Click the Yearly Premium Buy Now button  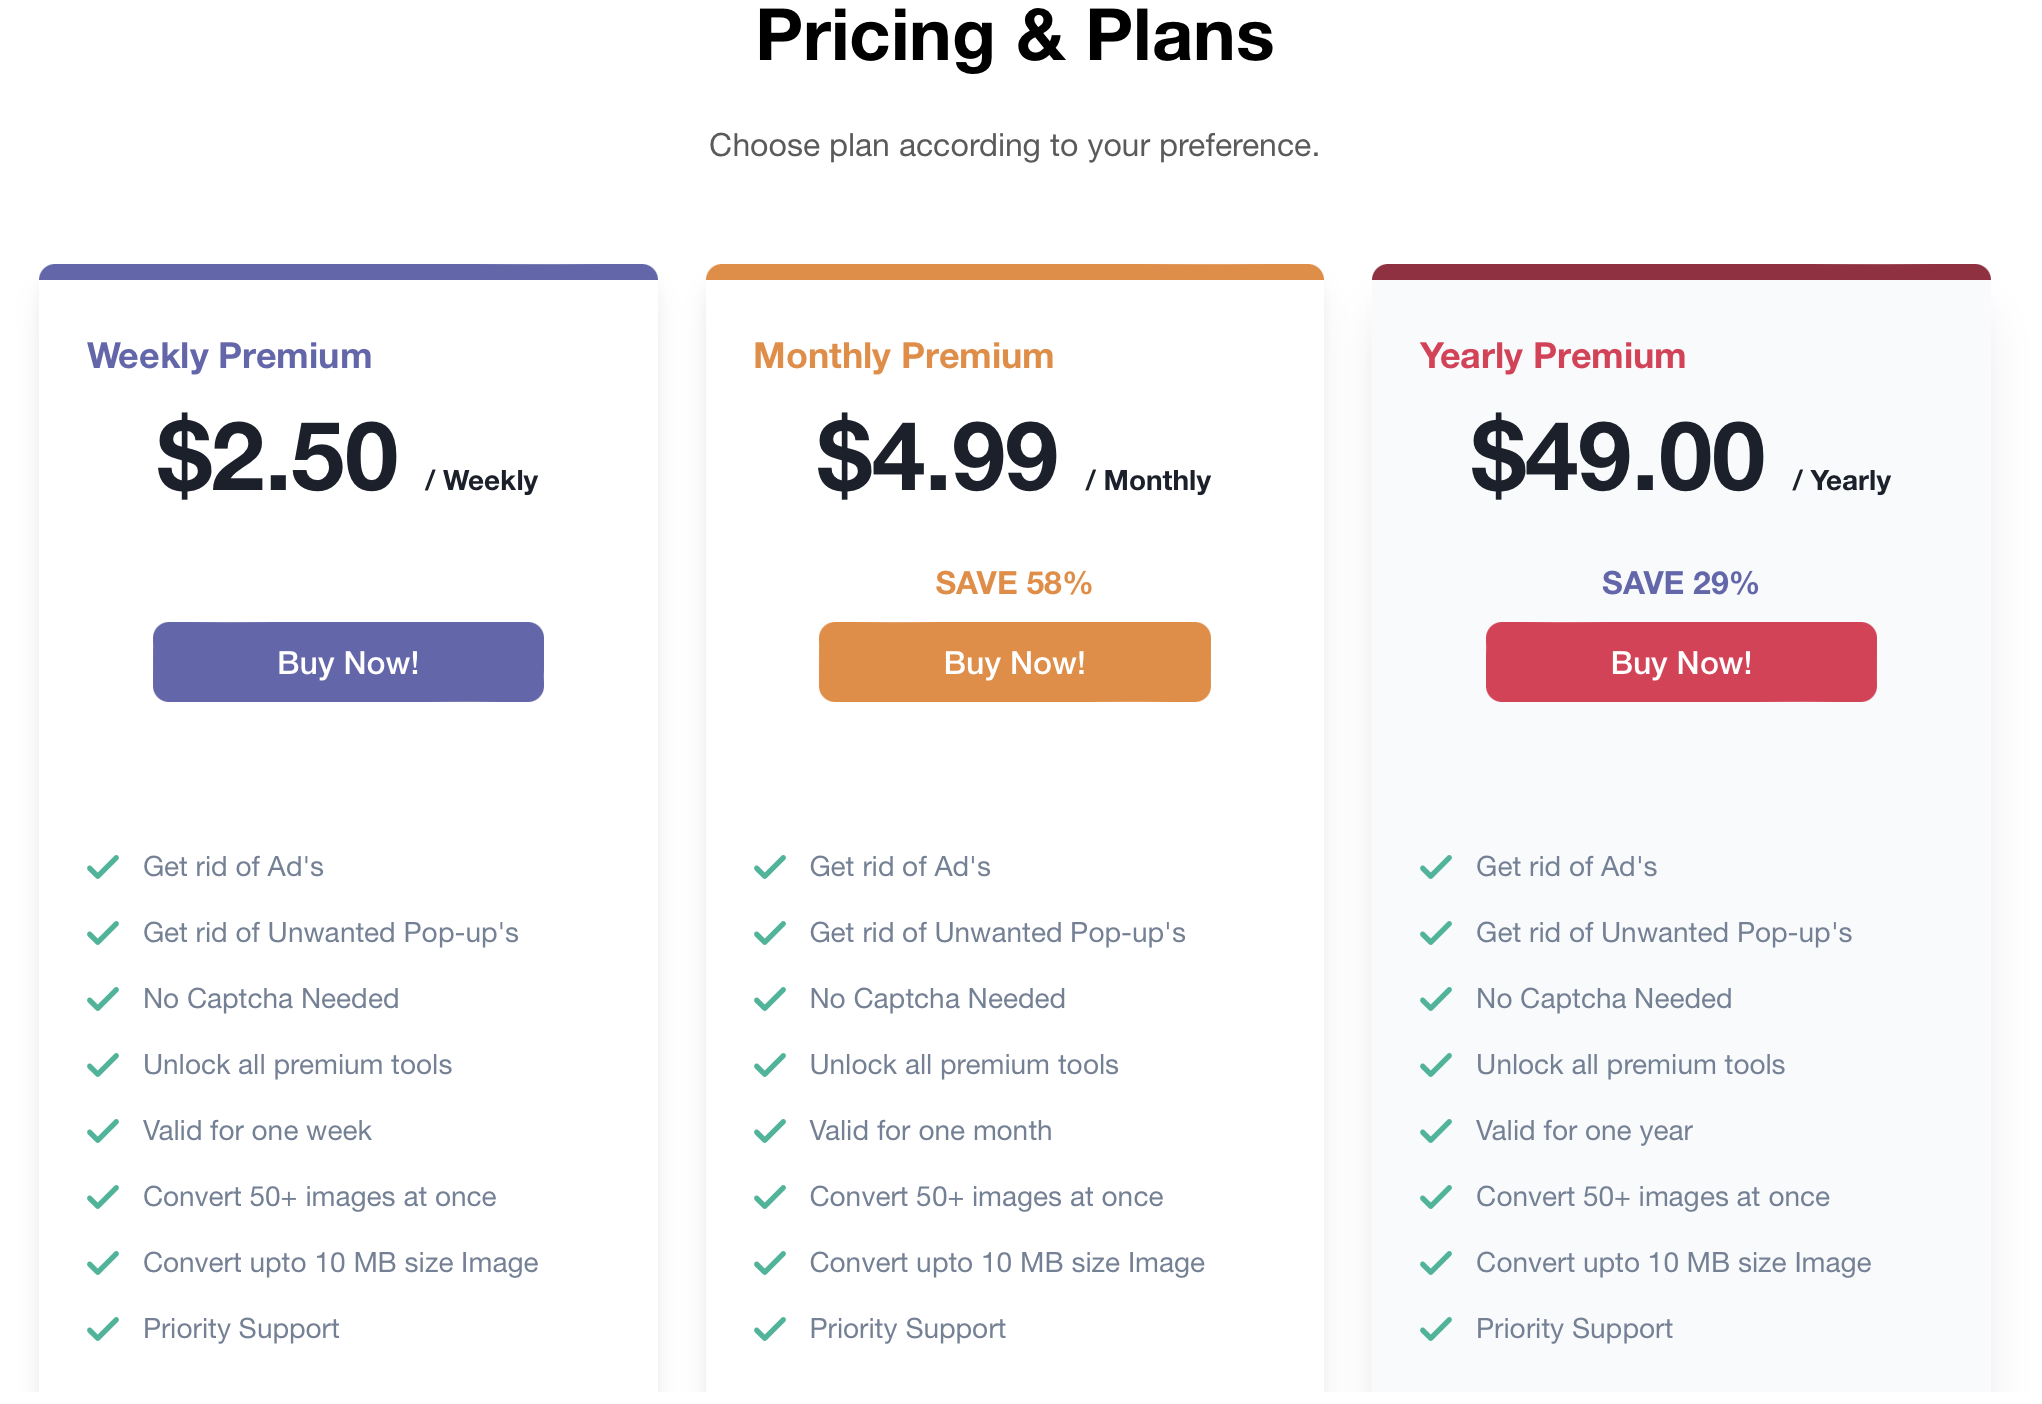pyautogui.click(x=1681, y=662)
